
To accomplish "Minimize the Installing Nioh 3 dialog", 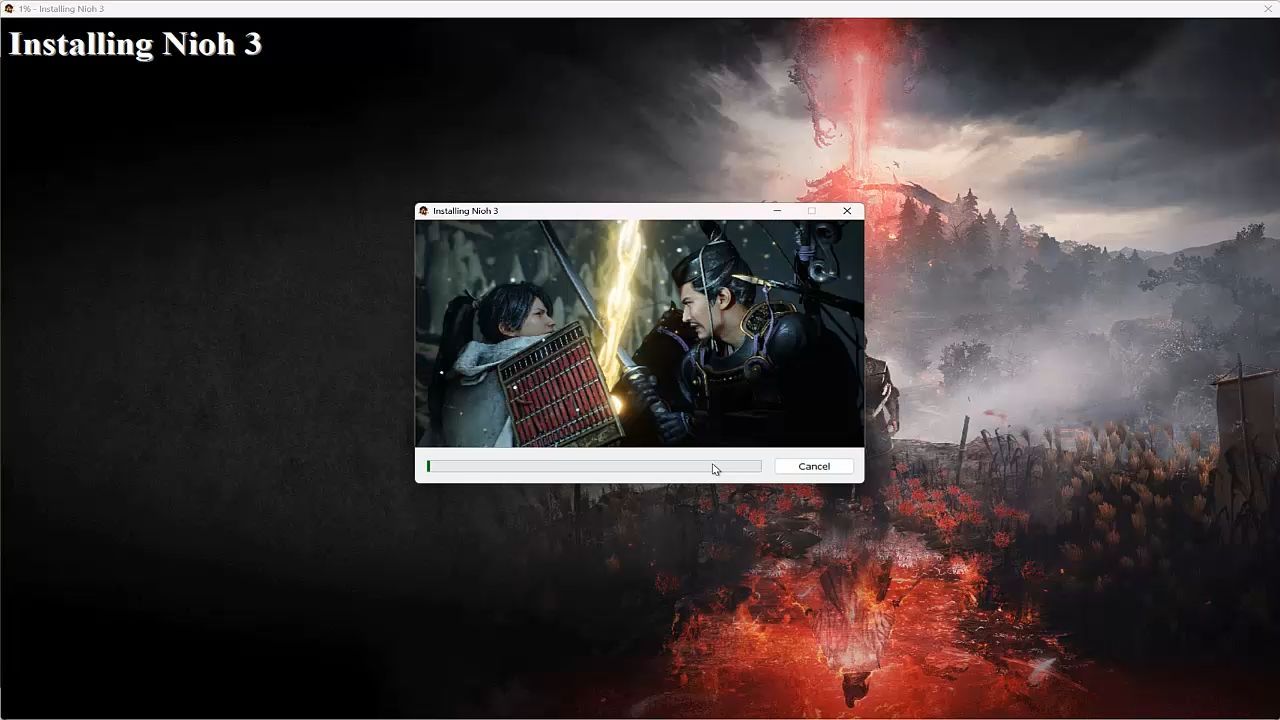I will [777, 211].
